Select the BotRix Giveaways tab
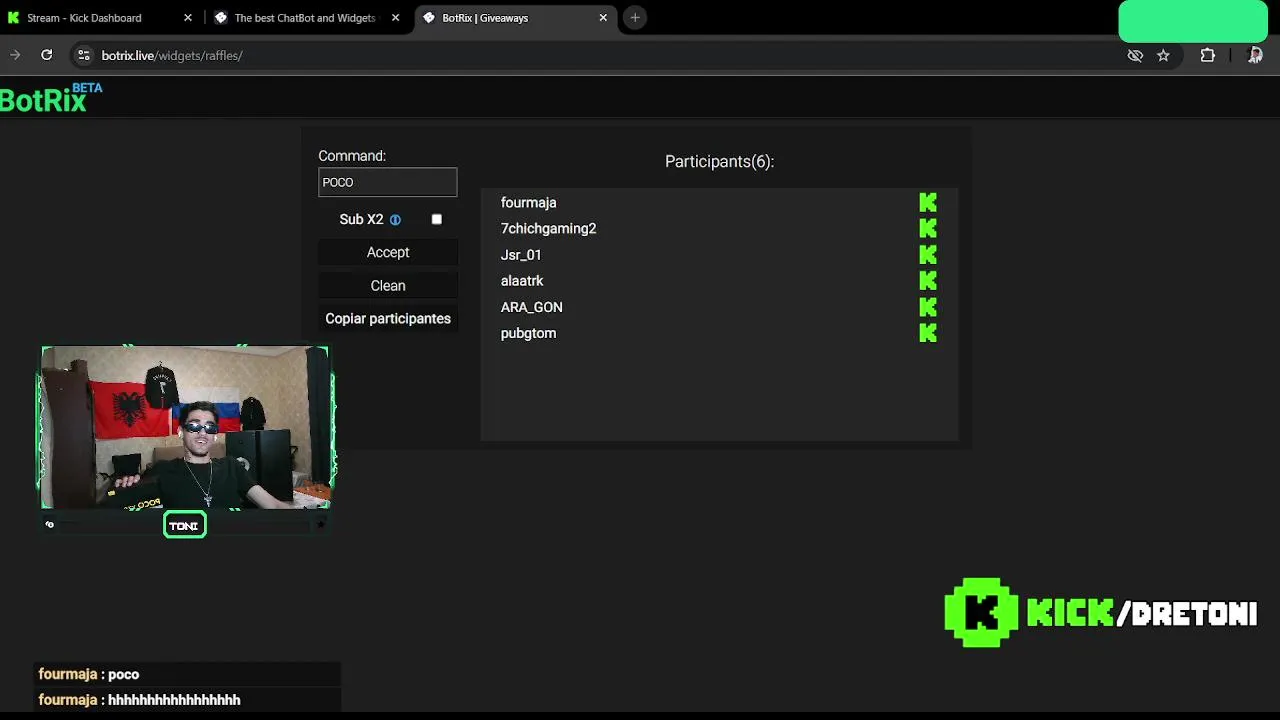This screenshot has width=1280, height=720. click(x=516, y=18)
